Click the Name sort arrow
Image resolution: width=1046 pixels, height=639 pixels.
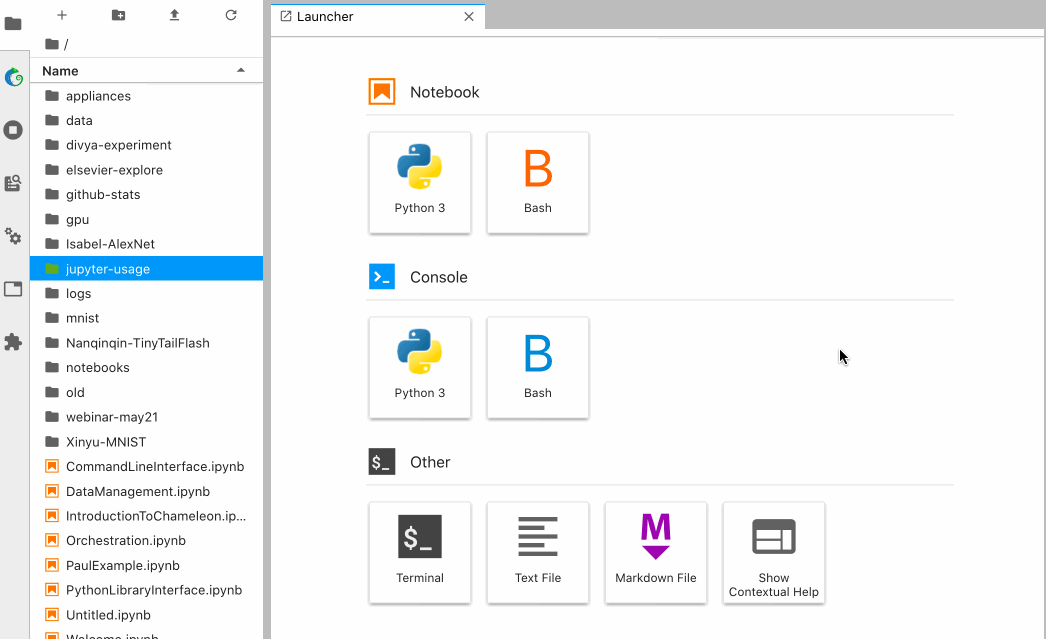(241, 70)
